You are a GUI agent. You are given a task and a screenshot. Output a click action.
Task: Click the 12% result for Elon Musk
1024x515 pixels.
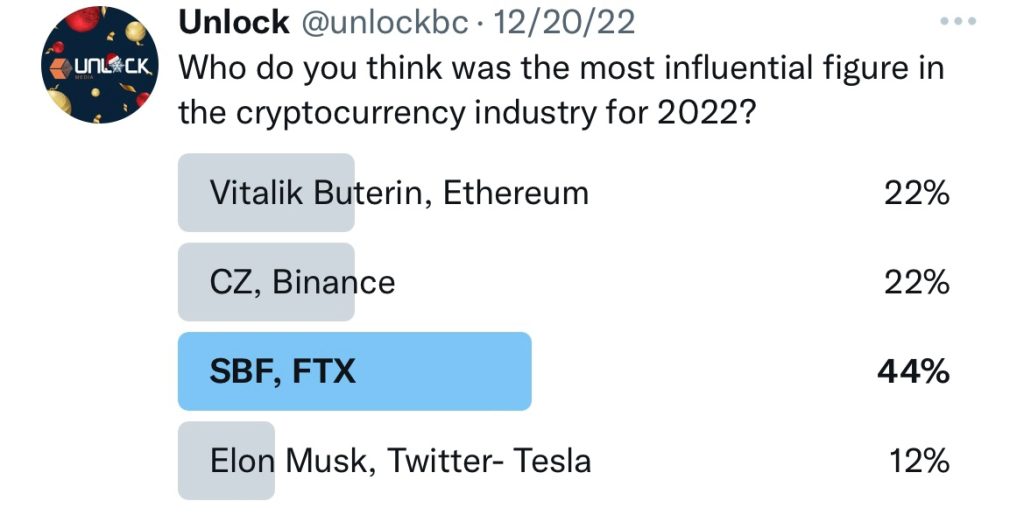pyautogui.click(x=919, y=461)
